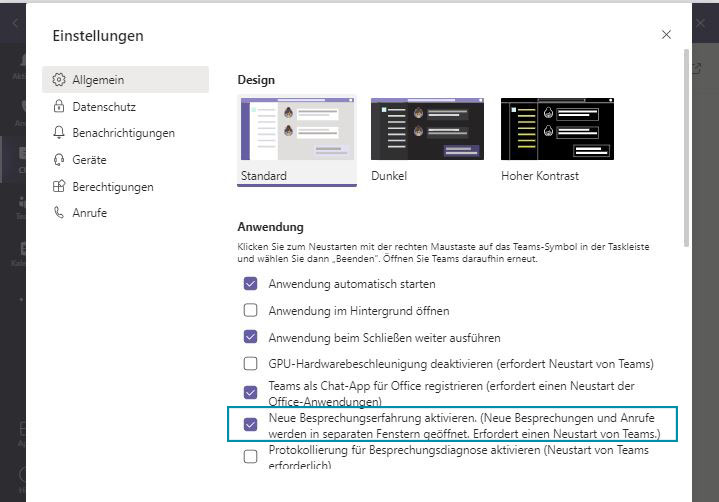Click the 'Anwendung' section heading

pos(271,227)
